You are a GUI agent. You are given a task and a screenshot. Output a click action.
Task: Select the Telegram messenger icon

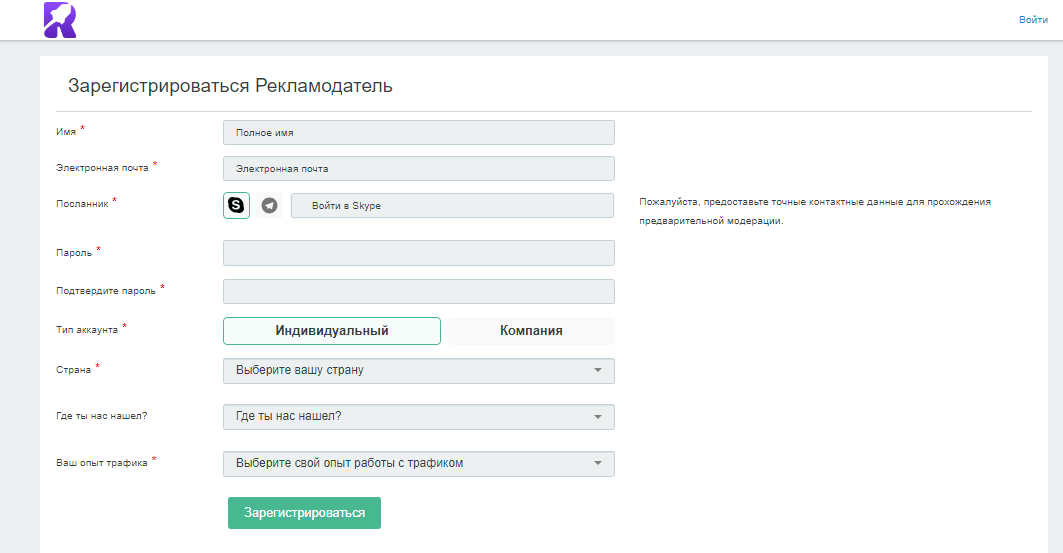click(269, 205)
